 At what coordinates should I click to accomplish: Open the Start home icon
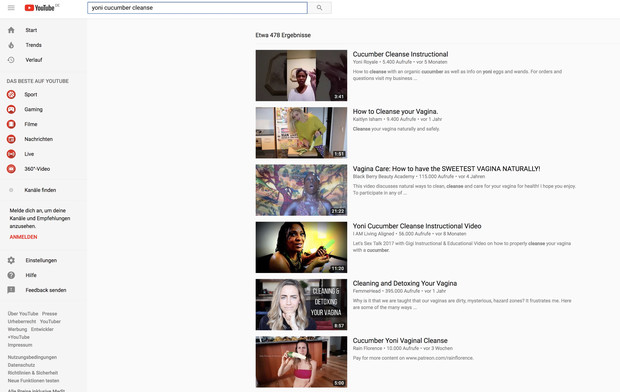tap(11, 30)
